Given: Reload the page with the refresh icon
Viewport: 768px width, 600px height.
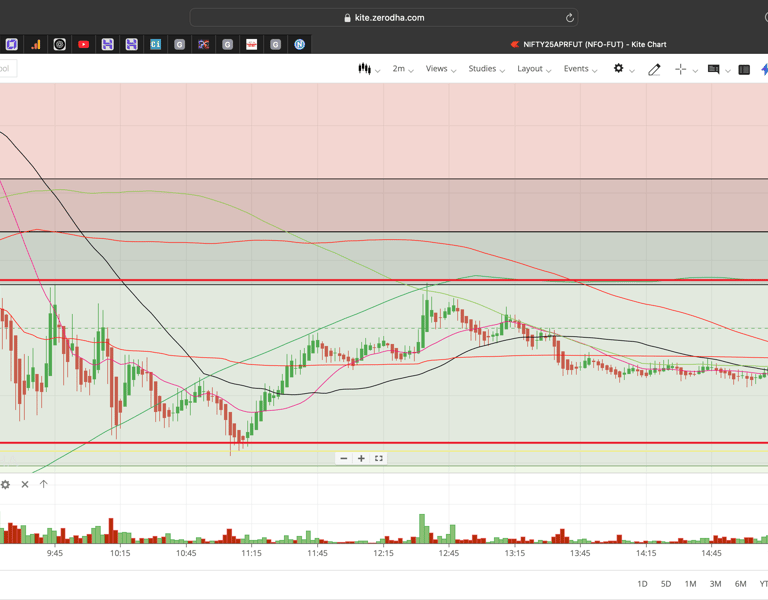Looking at the screenshot, I should coord(570,18).
